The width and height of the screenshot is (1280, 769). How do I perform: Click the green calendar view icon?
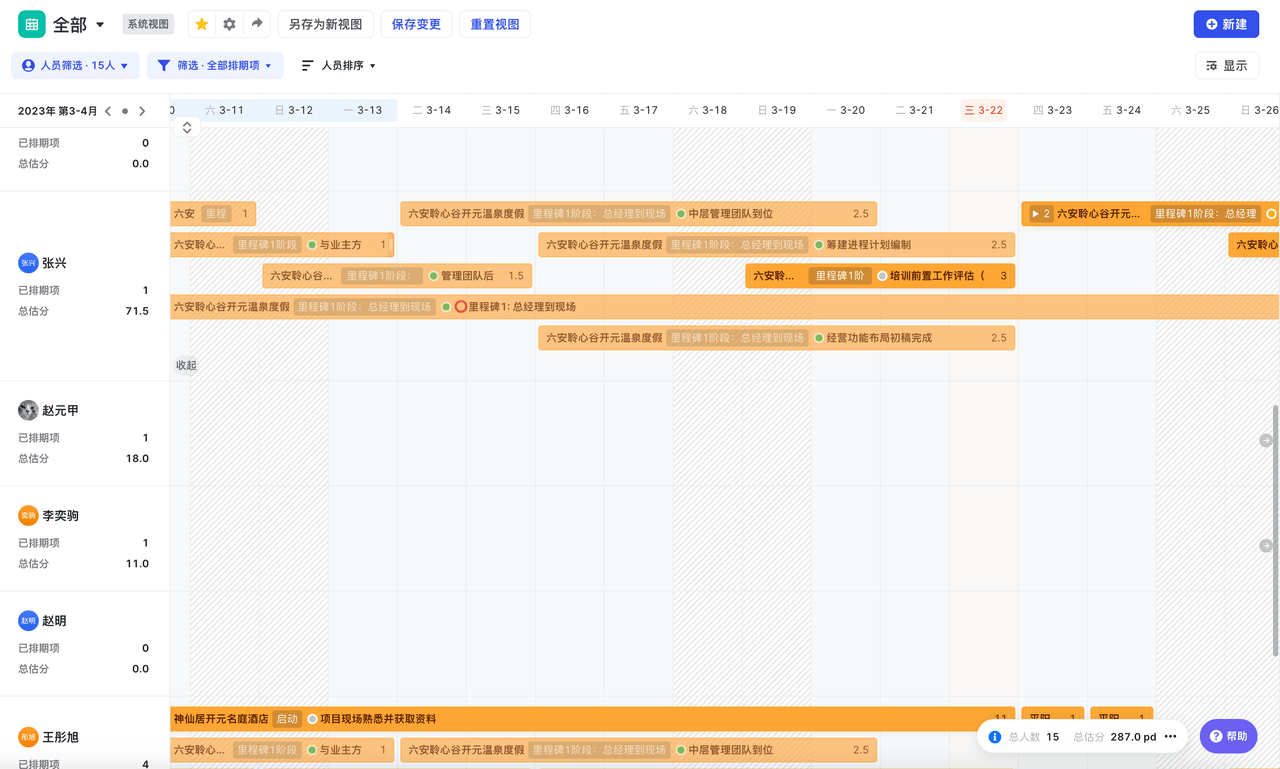tap(31, 24)
